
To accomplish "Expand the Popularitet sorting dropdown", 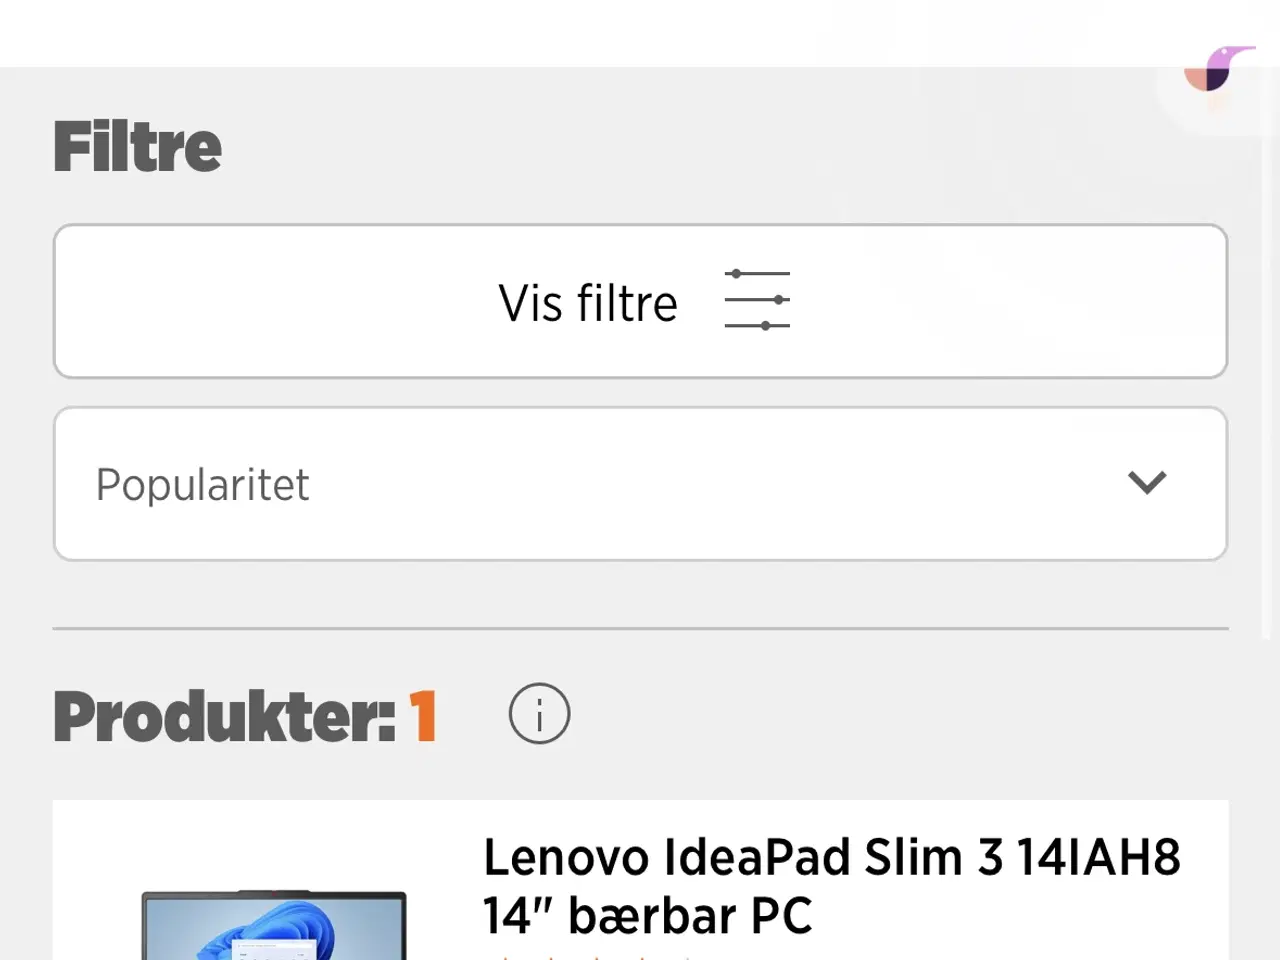I will click(640, 484).
